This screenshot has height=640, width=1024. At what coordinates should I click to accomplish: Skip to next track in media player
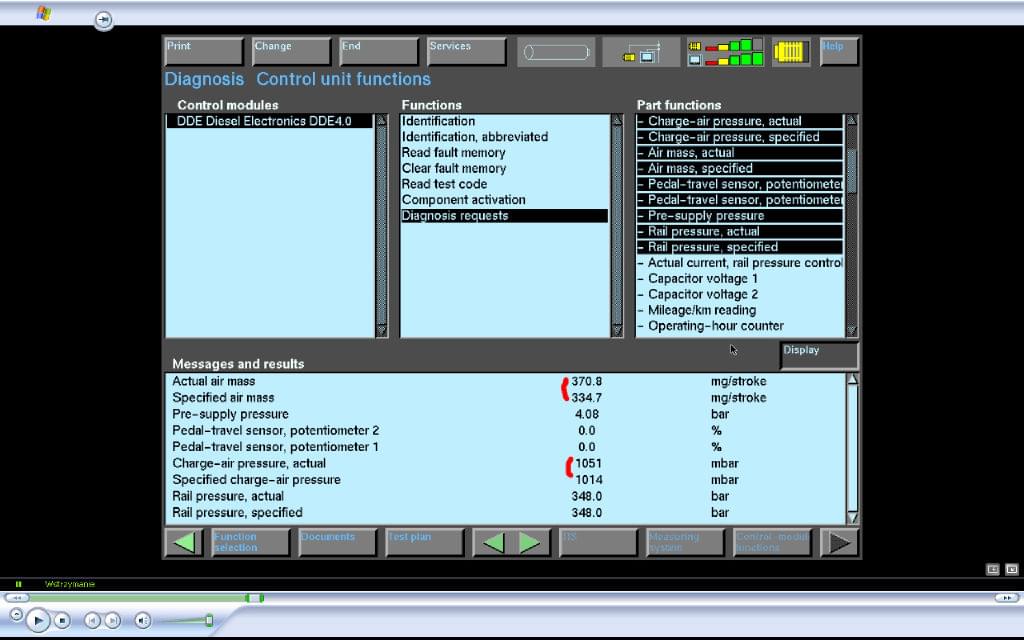click(112, 620)
